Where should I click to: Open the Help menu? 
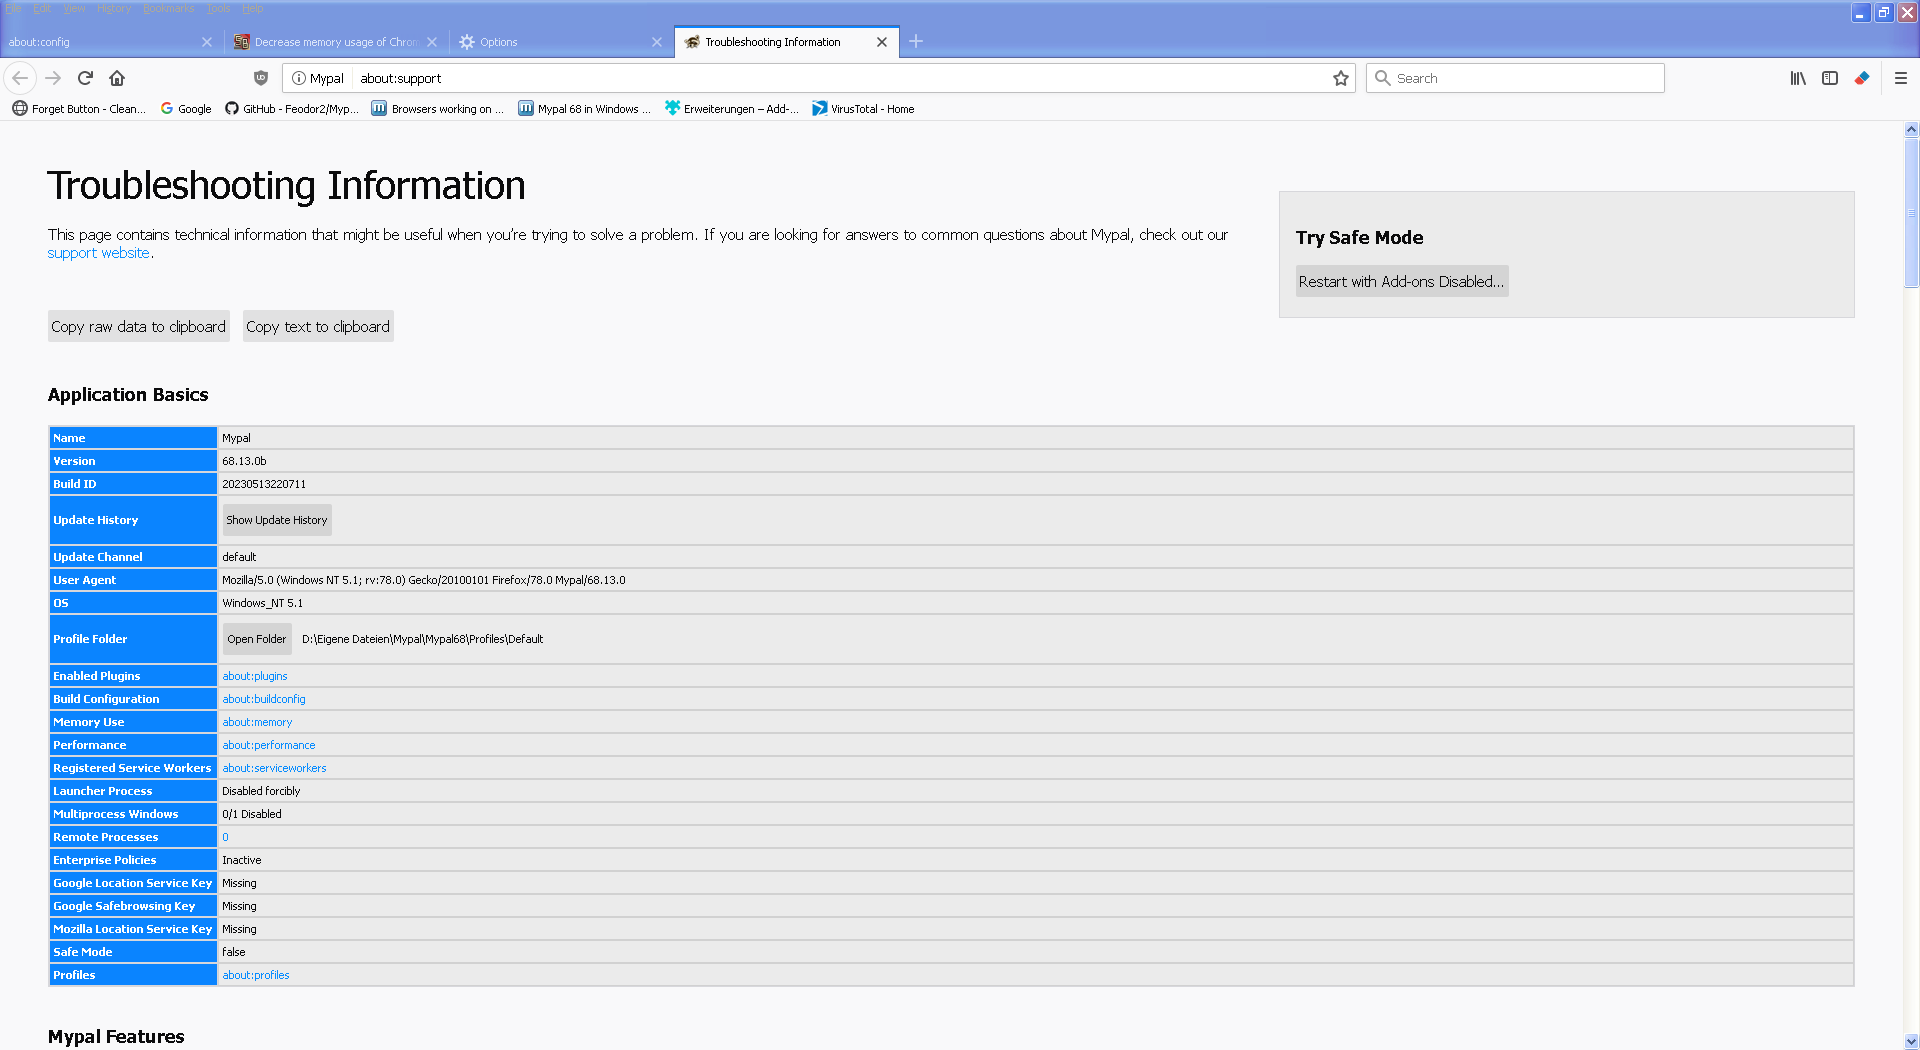click(x=253, y=8)
